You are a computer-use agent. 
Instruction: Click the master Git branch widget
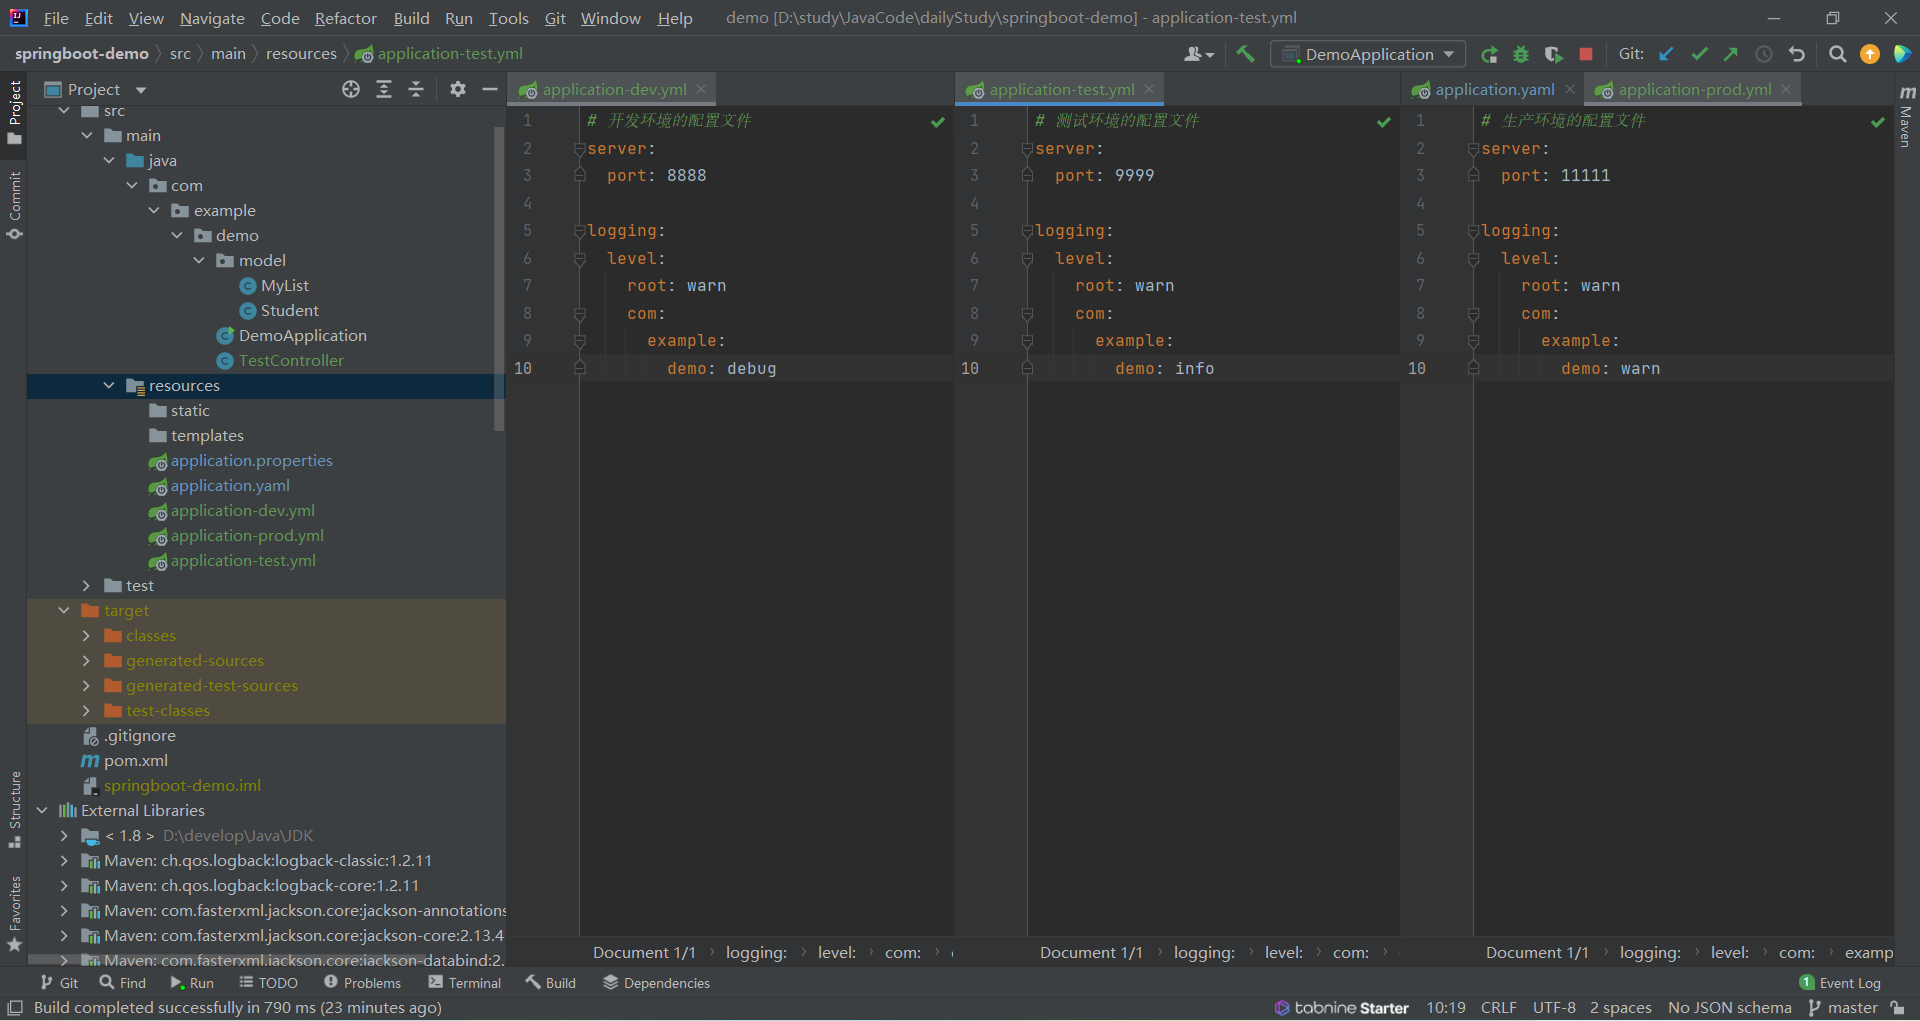tap(1843, 1008)
